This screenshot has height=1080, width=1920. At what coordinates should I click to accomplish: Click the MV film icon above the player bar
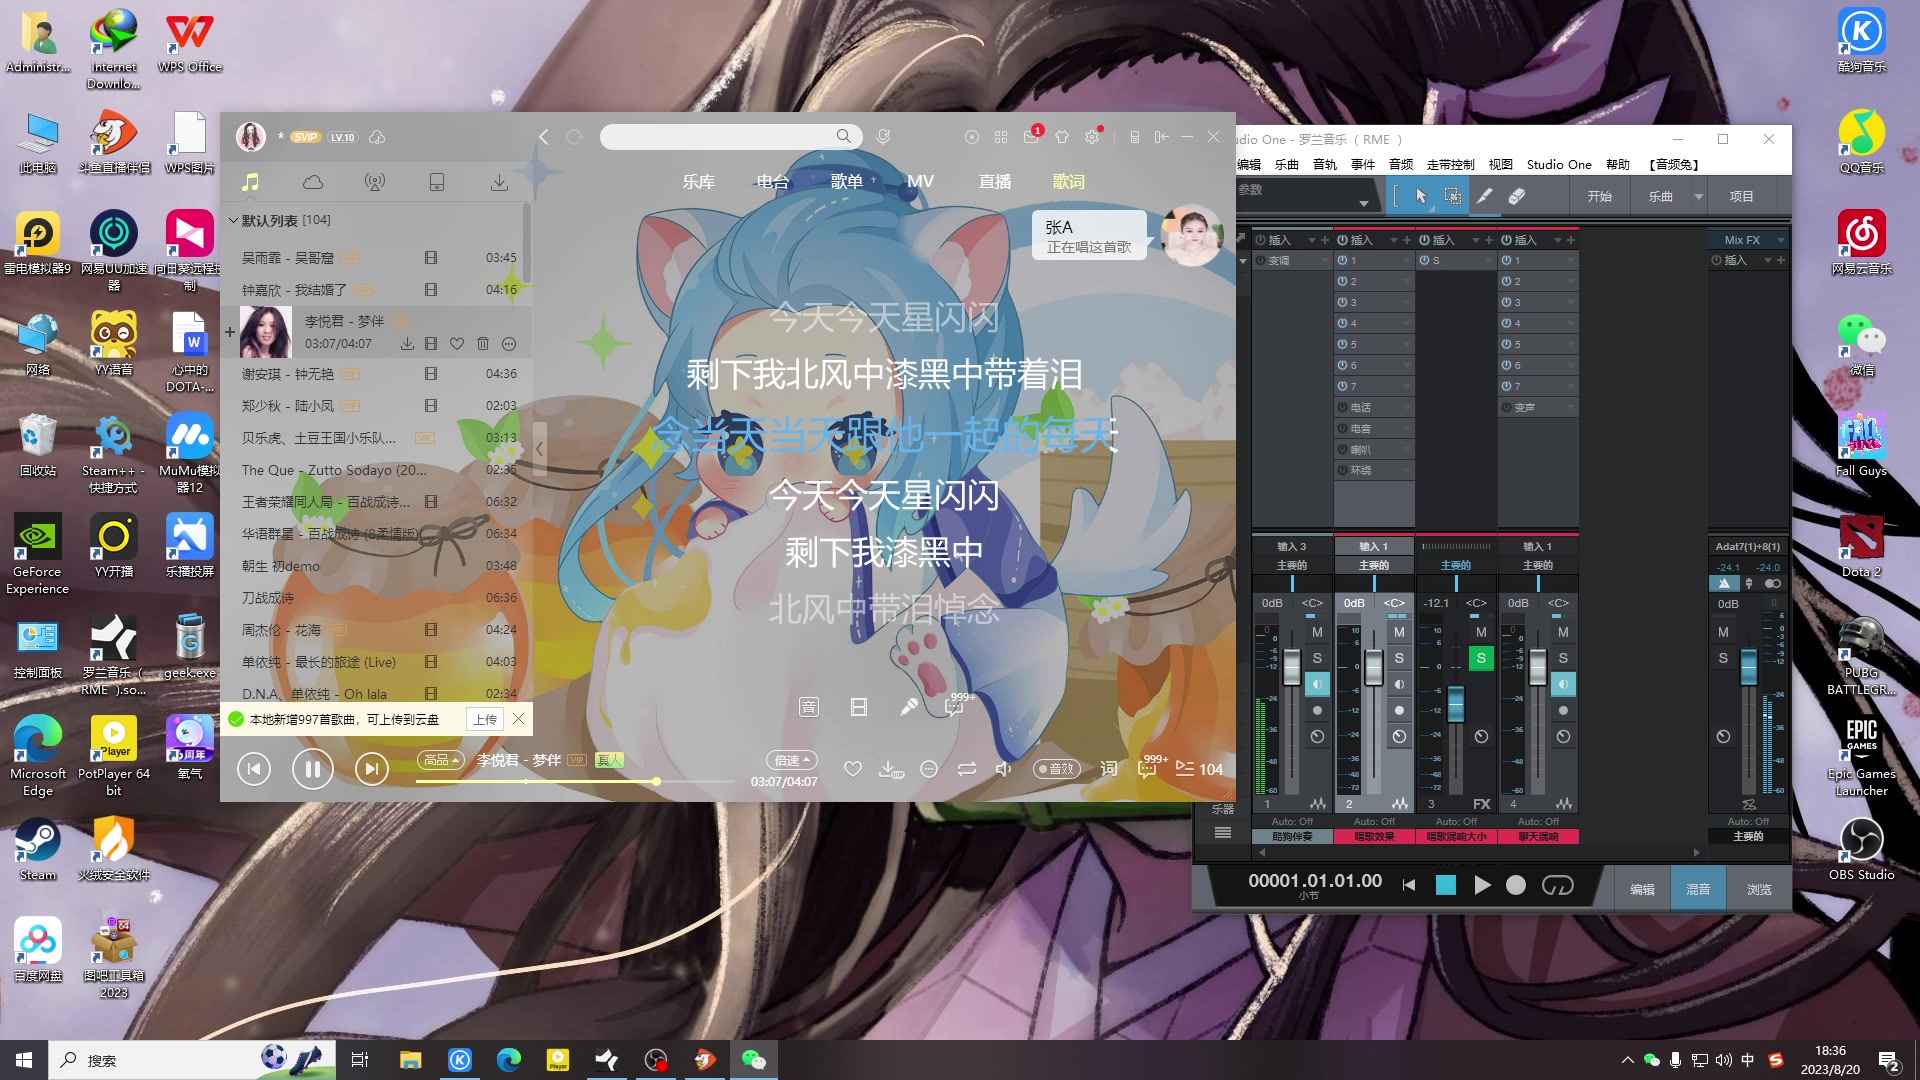(858, 707)
